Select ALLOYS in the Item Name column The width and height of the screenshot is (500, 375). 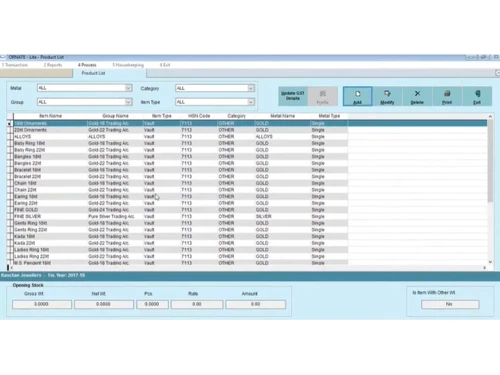click(23, 137)
